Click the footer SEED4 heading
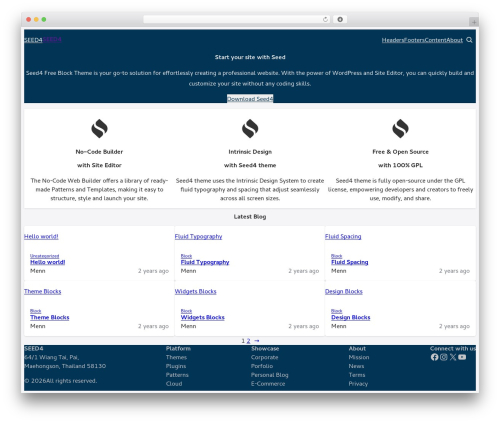 point(34,349)
